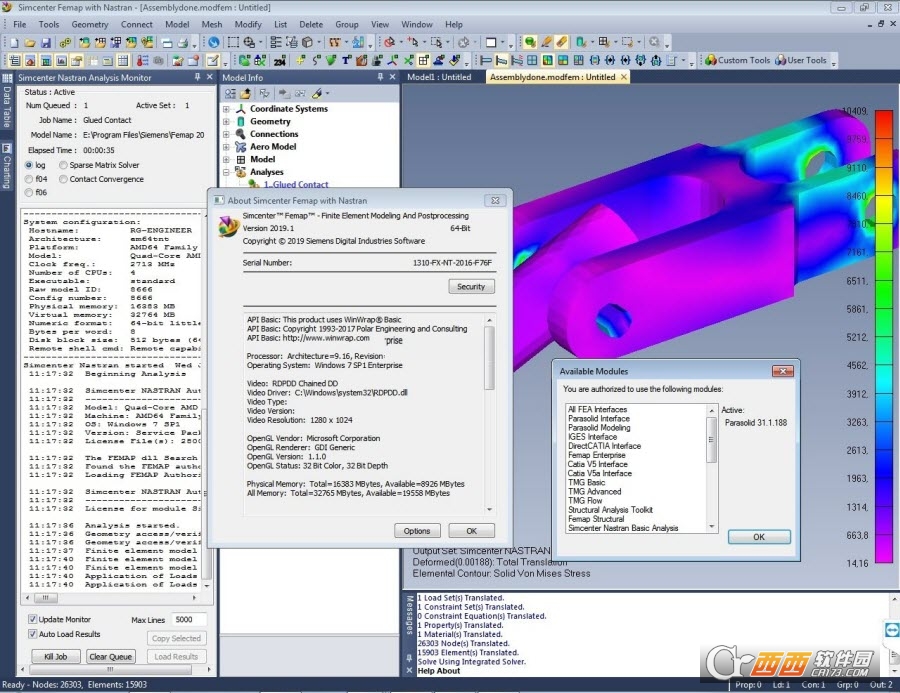The height and width of the screenshot is (693, 900).
Task: Open the Mesh menu
Action: (211, 24)
